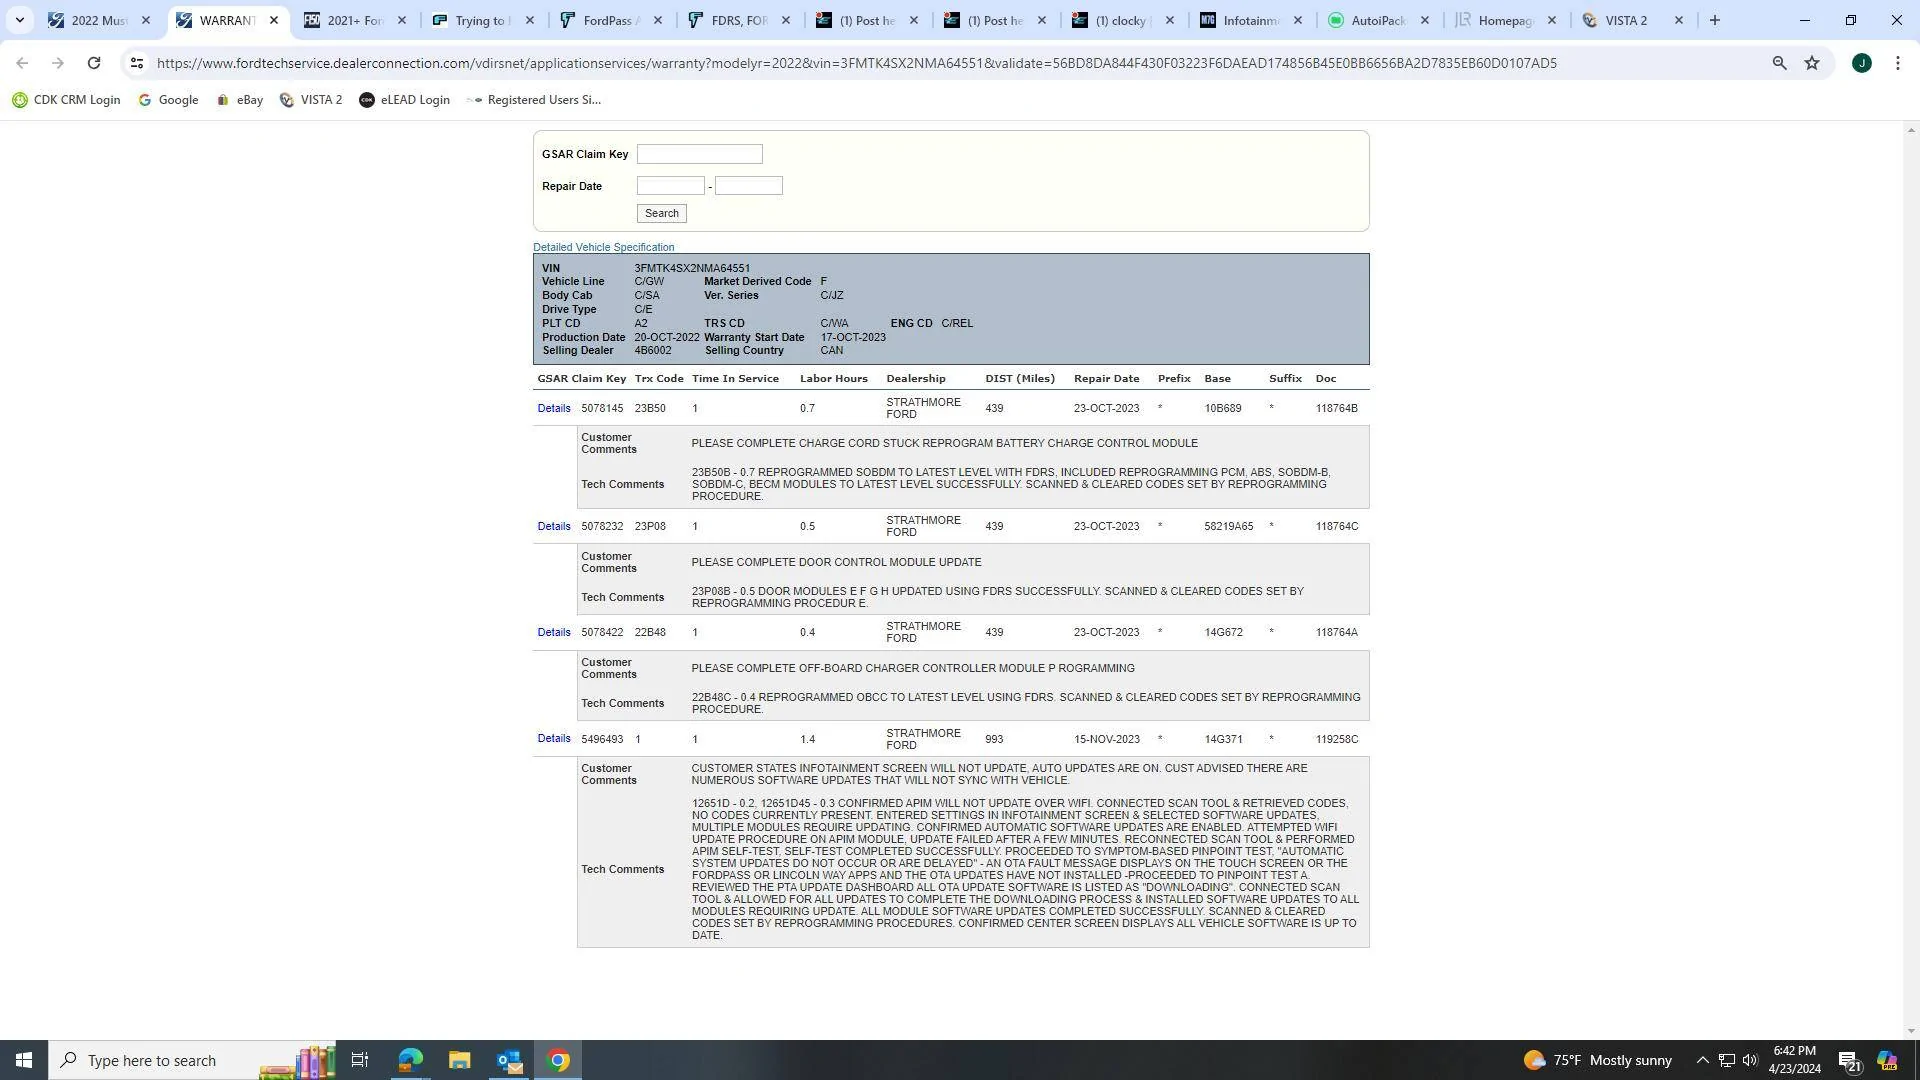Close the WARRANTY tab

tap(274, 20)
